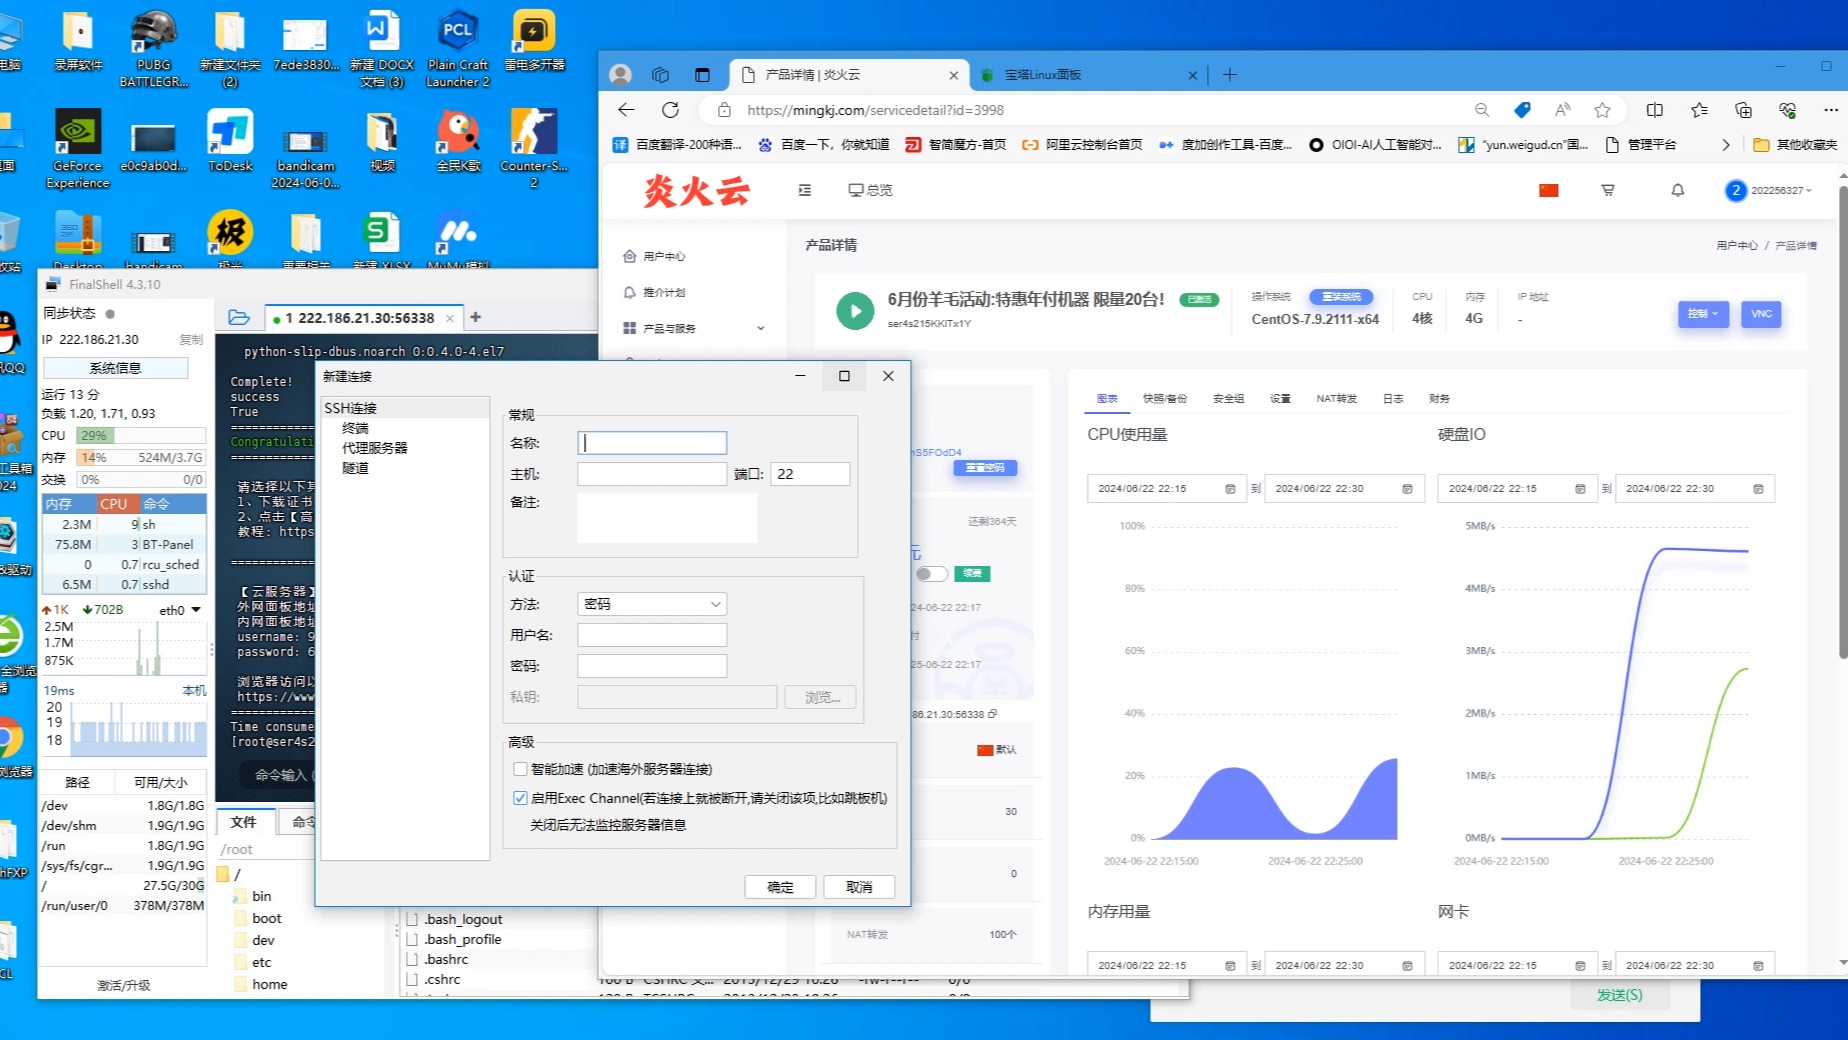
Task: Add a new FinalShell session tab
Action: (476, 317)
